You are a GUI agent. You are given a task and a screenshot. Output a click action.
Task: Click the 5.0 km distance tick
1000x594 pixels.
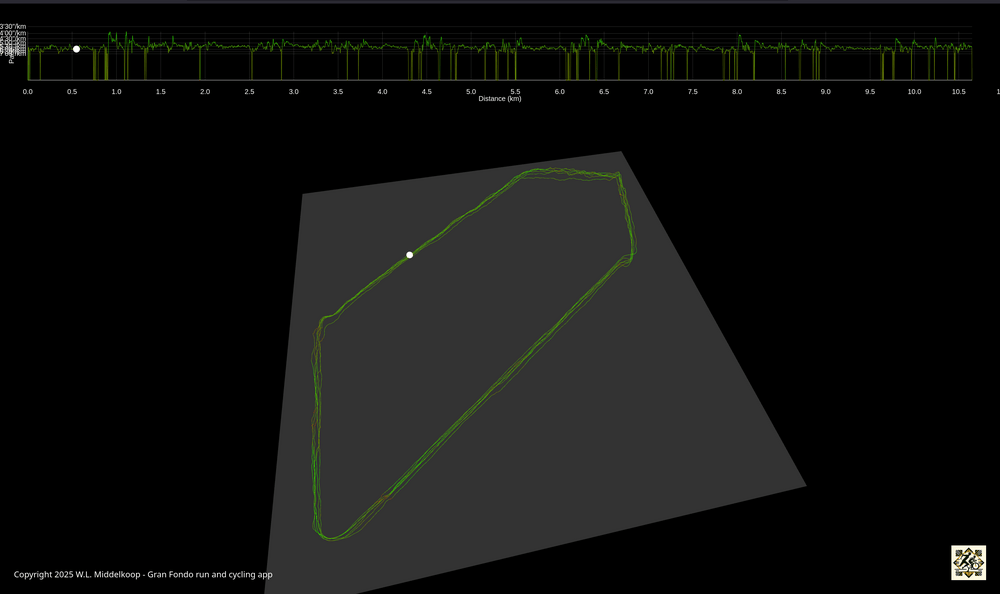tap(470, 90)
